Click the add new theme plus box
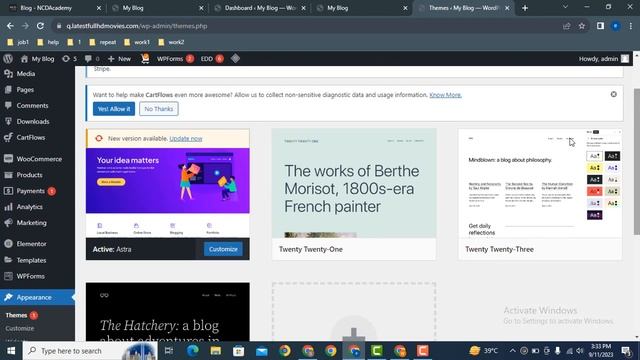 [x=354, y=312]
